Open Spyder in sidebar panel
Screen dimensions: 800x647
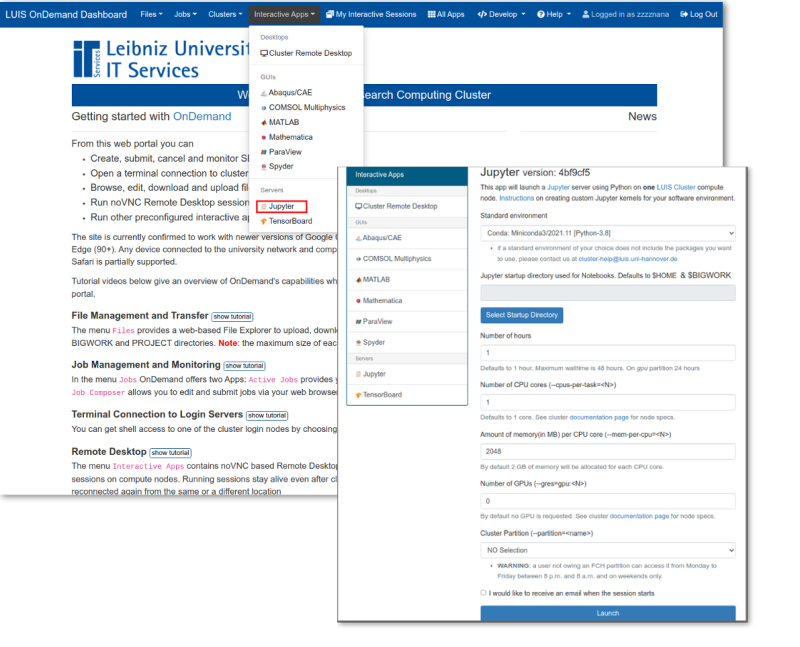point(407,342)
